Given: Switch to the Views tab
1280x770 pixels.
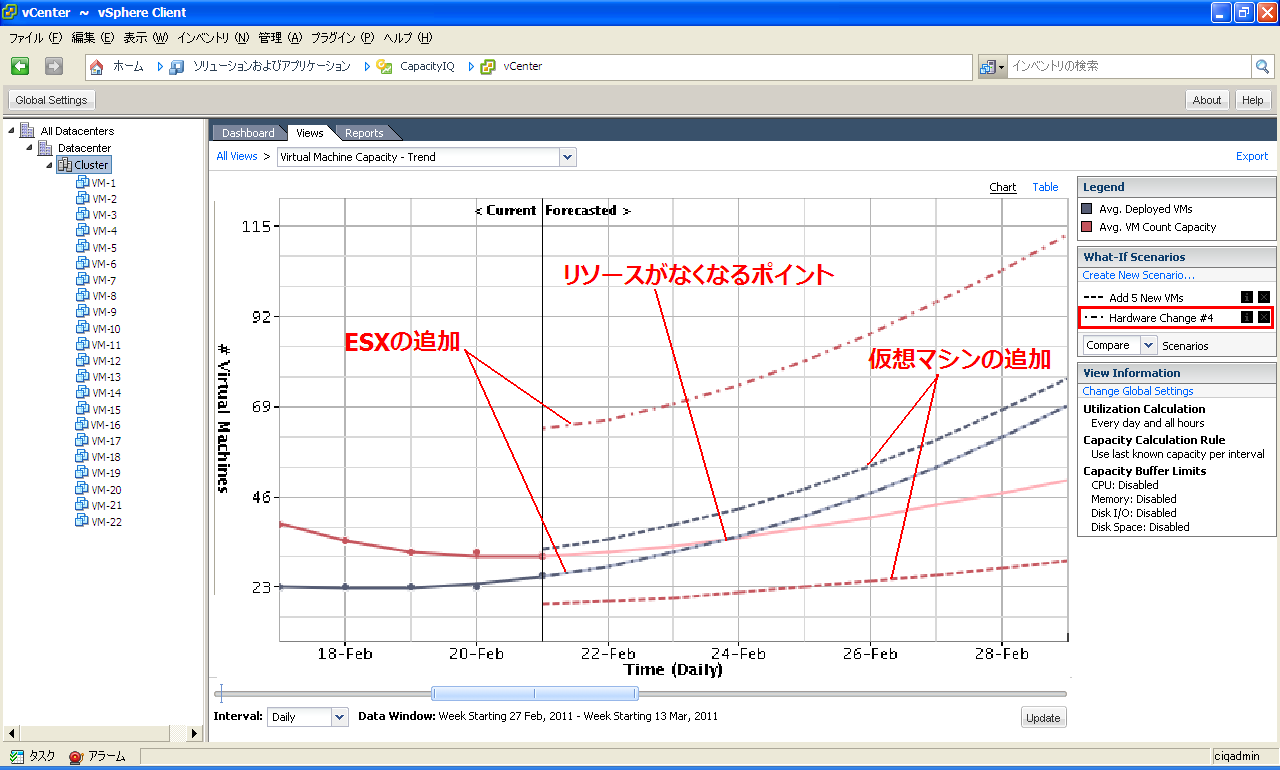Looking at the screenshot, I should point(310,133).
